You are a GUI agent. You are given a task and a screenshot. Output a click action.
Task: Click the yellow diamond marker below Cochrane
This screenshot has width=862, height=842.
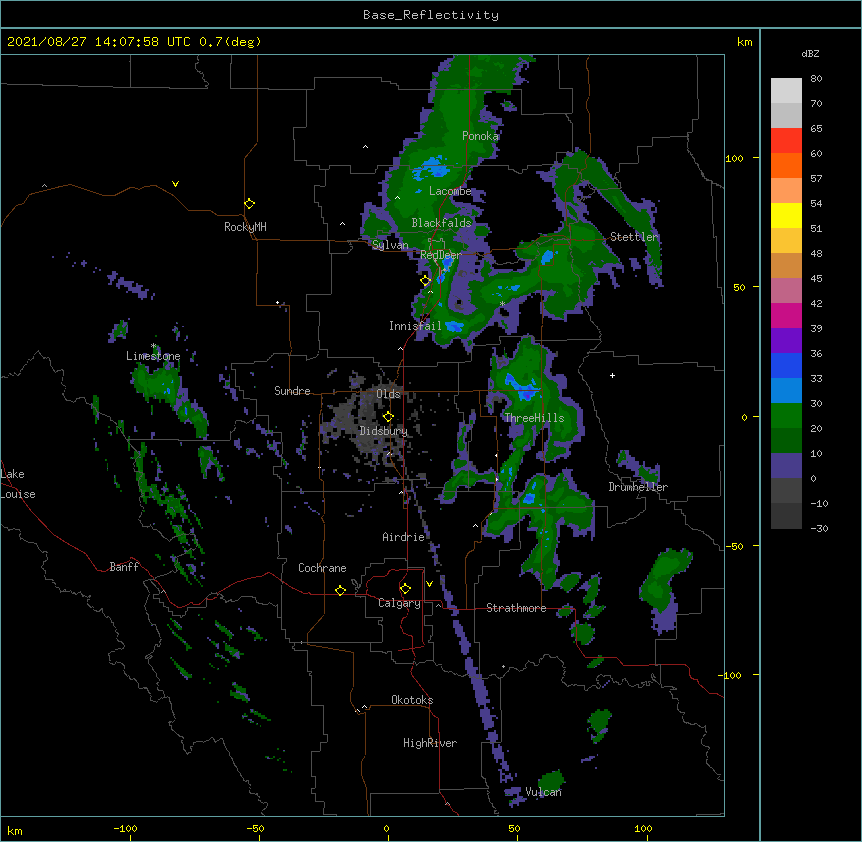tap(340, 590)
